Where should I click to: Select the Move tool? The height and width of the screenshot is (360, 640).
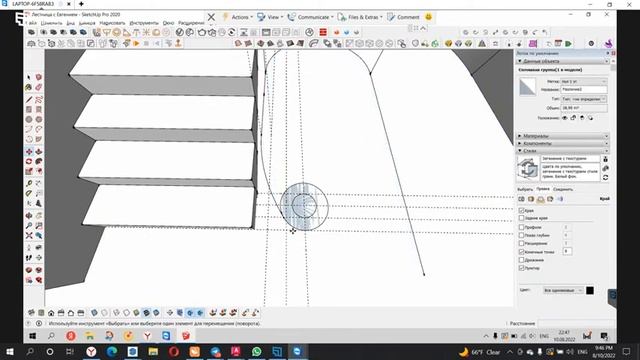pyautogui.click(x=29, y=151)
